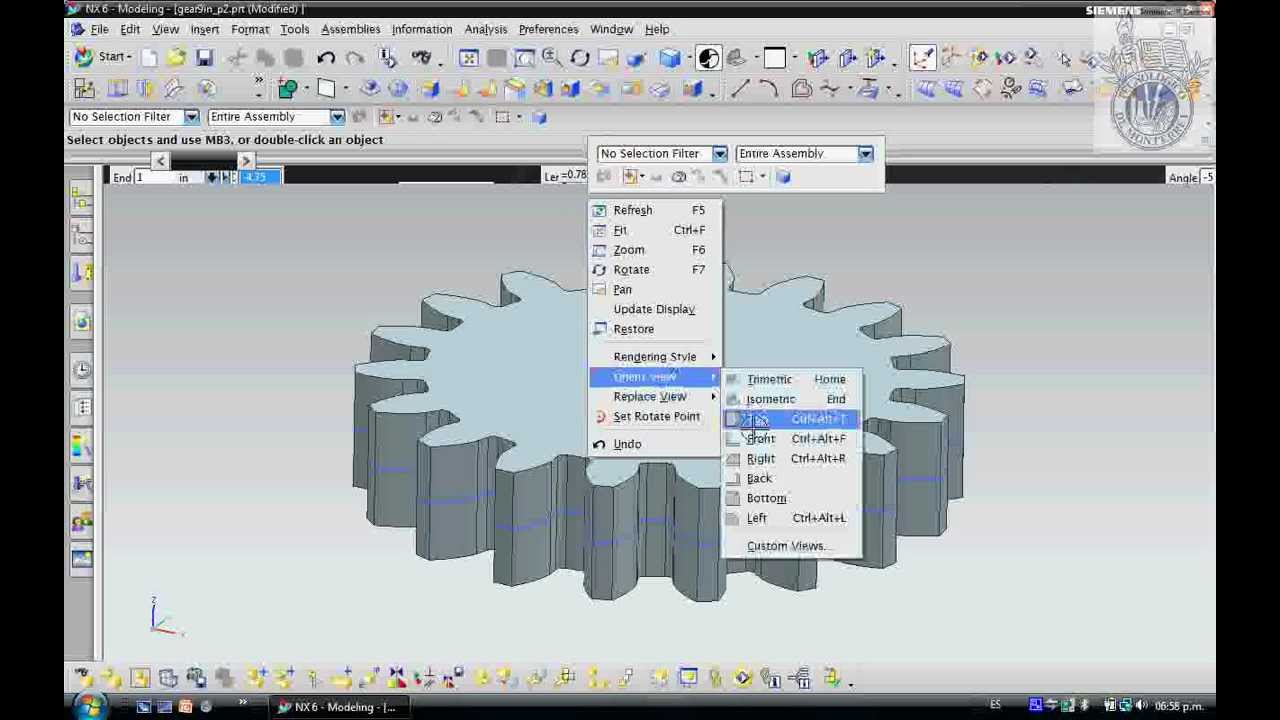Orient view to Back
The image size is (1280, 720).
click(x=791, y=479)
